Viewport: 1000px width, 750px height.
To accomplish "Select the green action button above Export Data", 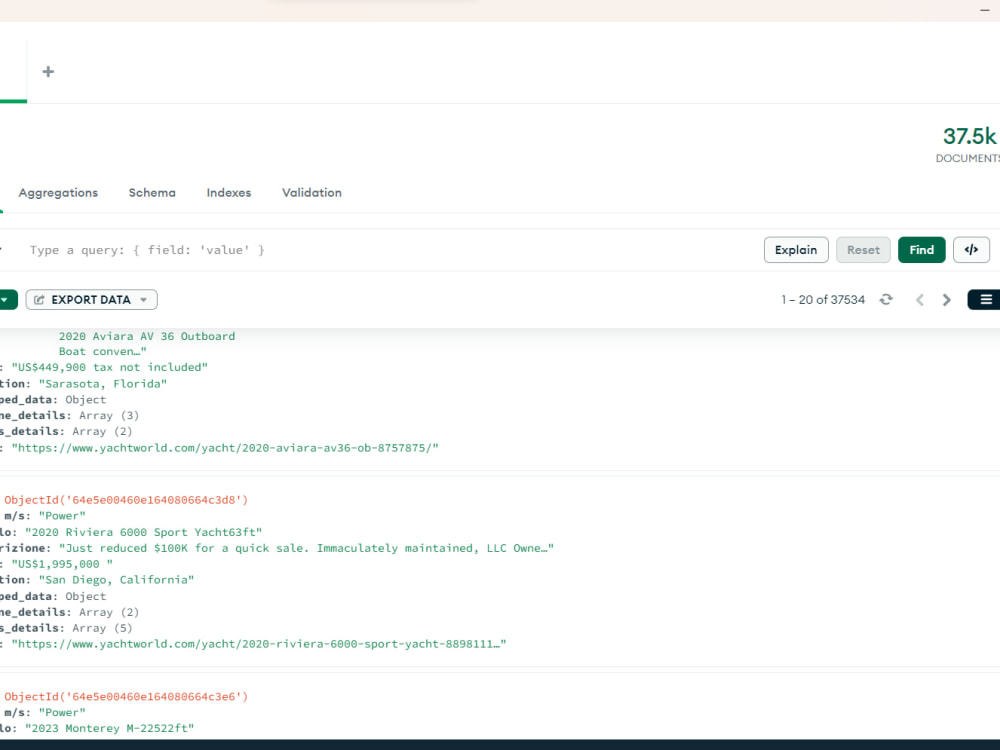I will click(5, 299).
